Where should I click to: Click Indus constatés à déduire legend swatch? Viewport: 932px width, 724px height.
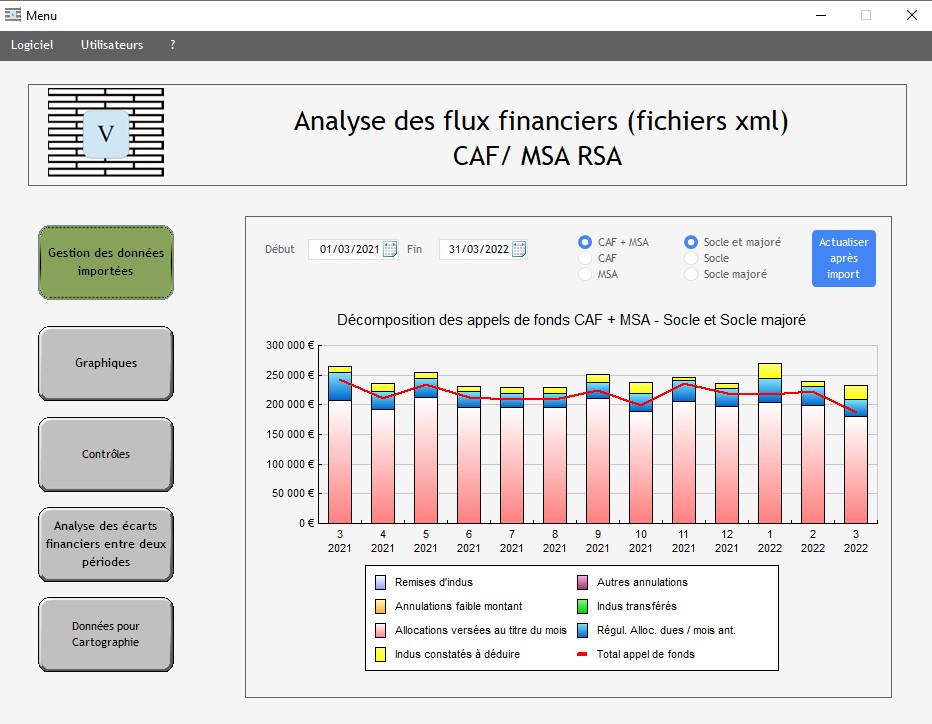380,654
